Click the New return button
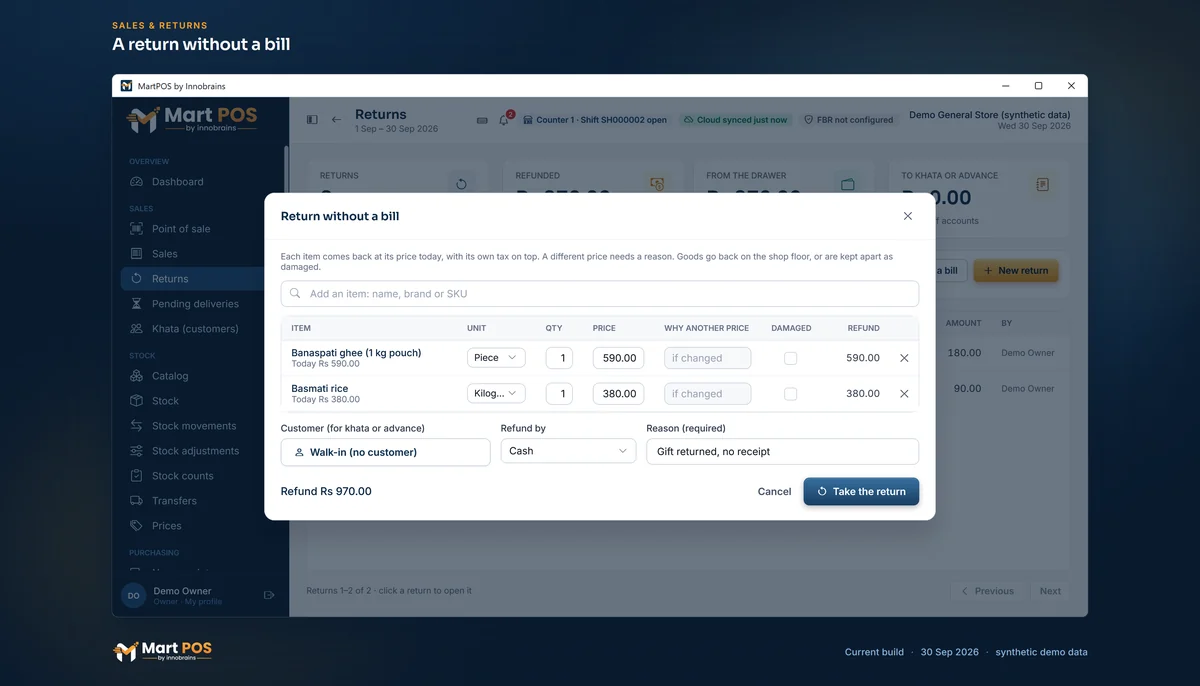1200x686 pixels. 1015,270
